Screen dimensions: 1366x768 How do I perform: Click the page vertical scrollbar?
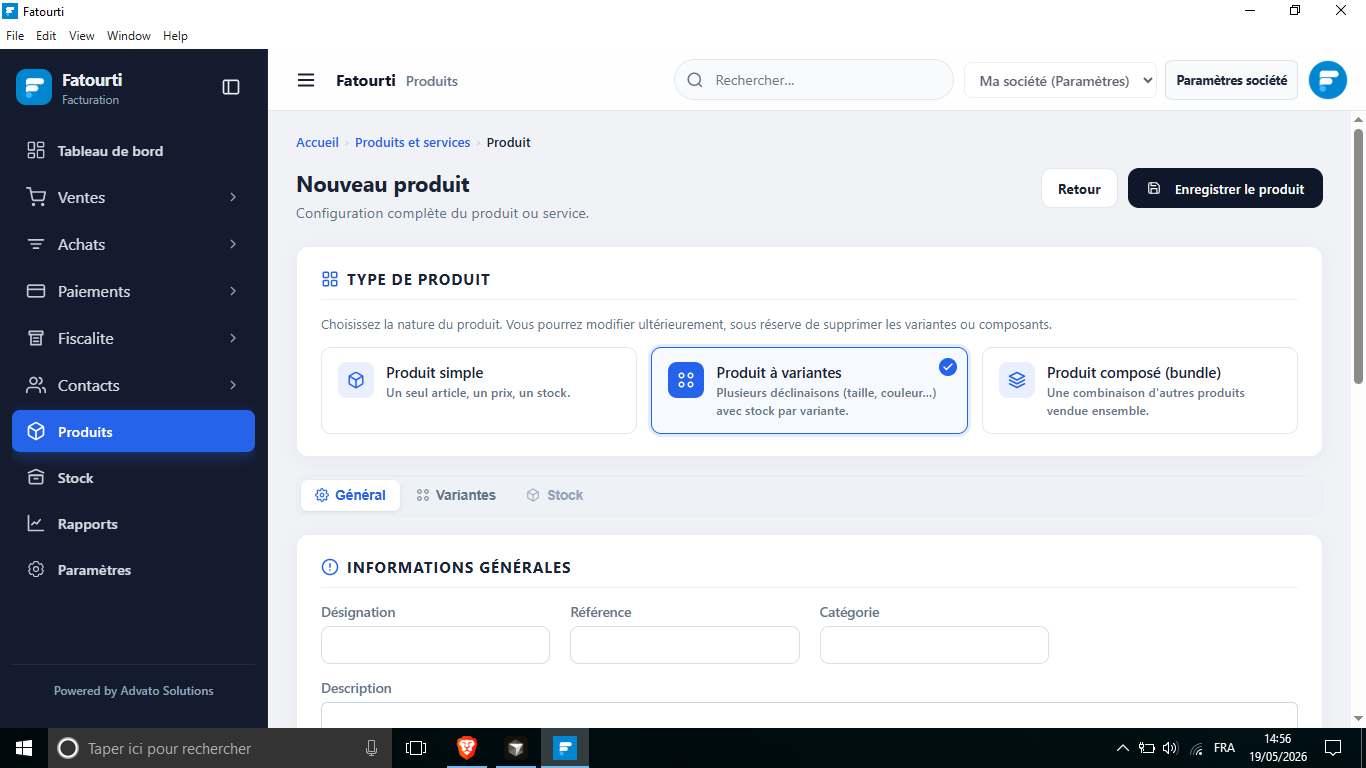pos(1358,256)
